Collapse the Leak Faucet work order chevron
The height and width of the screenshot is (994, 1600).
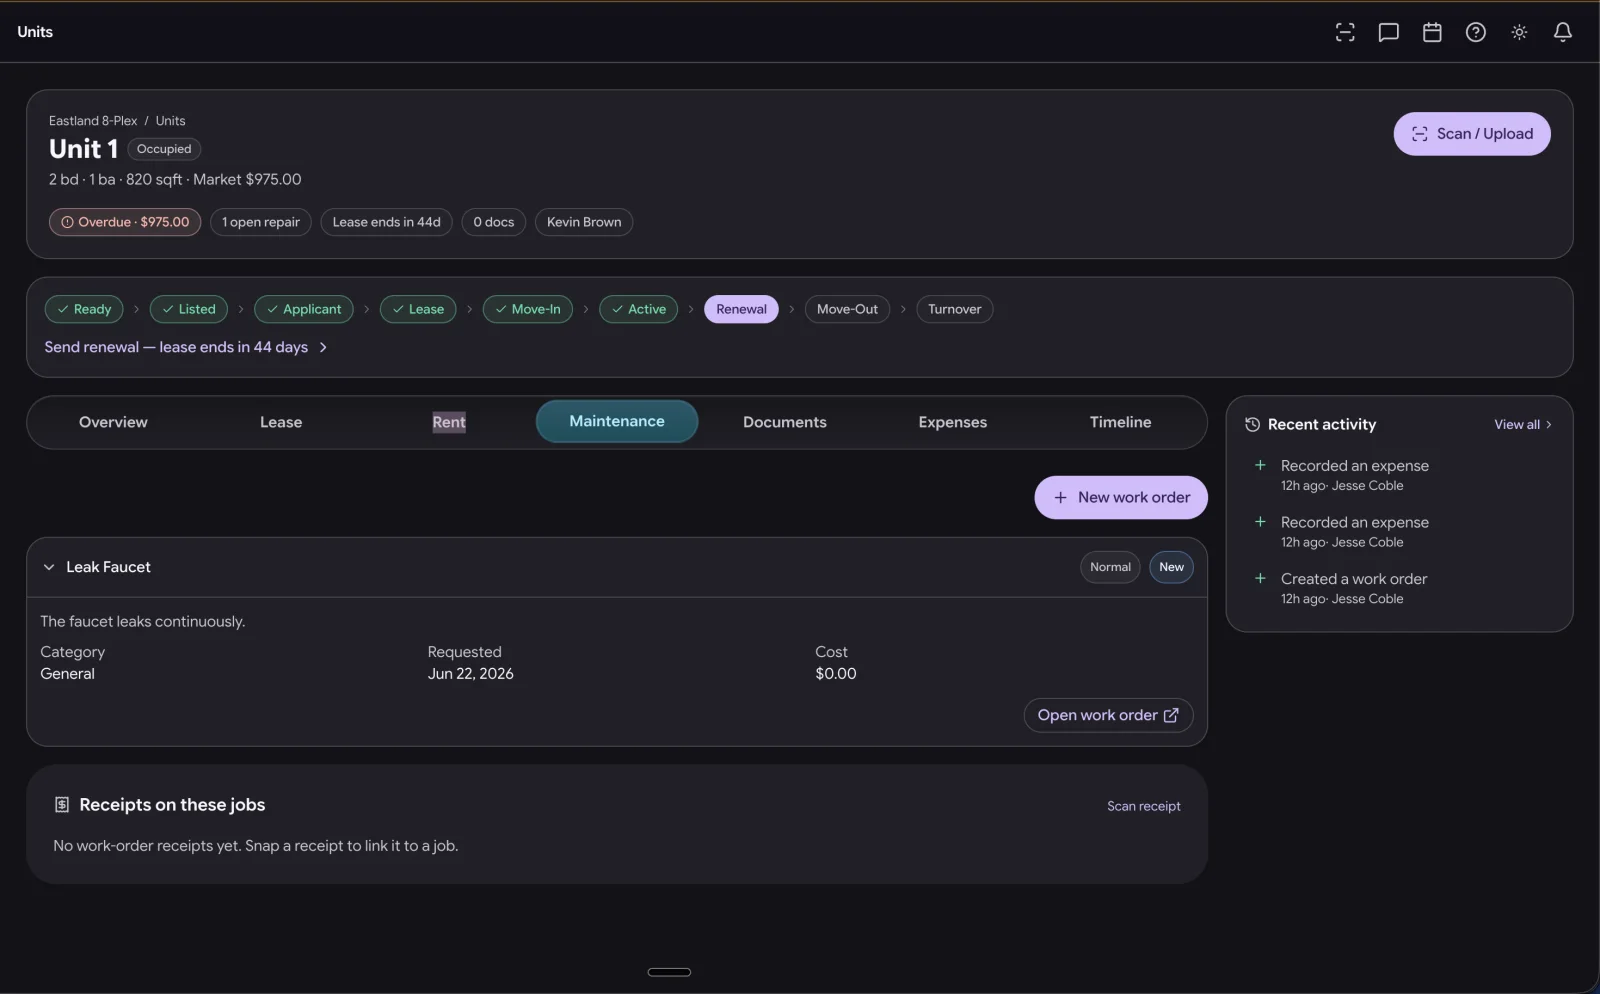click(49, 567)
